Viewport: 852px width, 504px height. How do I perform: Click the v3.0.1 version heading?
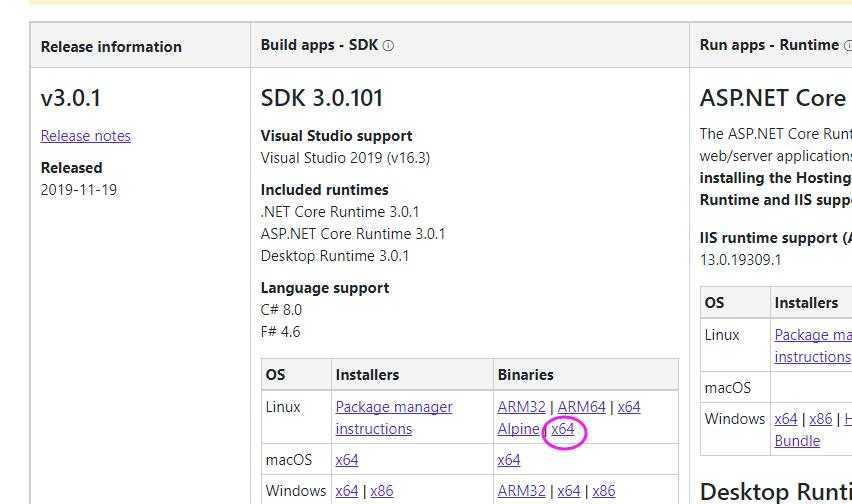point(71,98)
